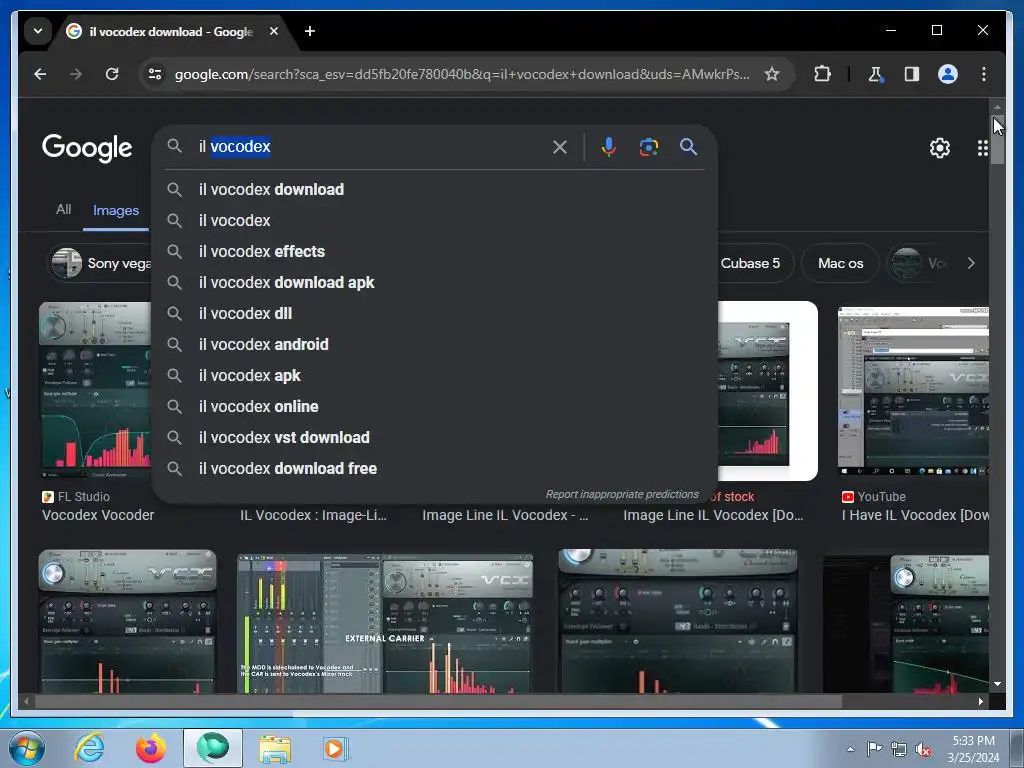Show hidden tray icons arrow
The width and height of the screenshot is (1024, 768).
[850, 750]
